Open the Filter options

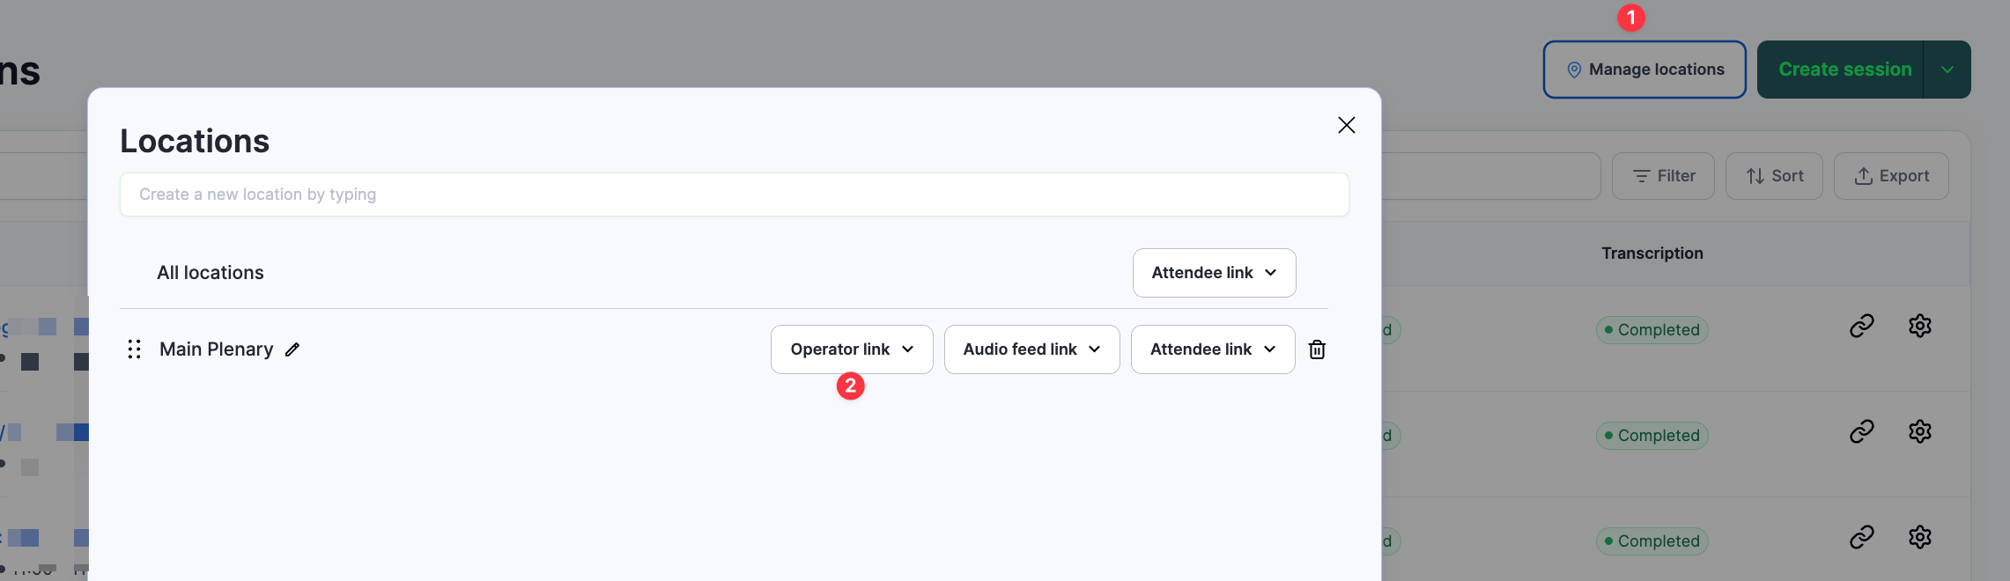[1663, 176]
